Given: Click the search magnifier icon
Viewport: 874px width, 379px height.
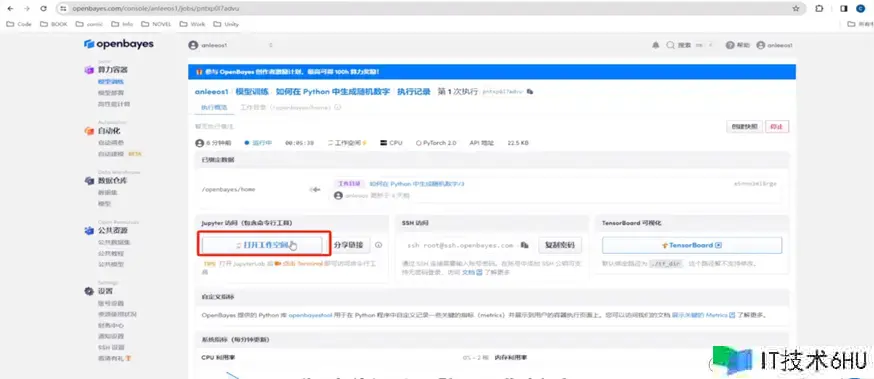Looking at the screenshot, I should [671, 46].
